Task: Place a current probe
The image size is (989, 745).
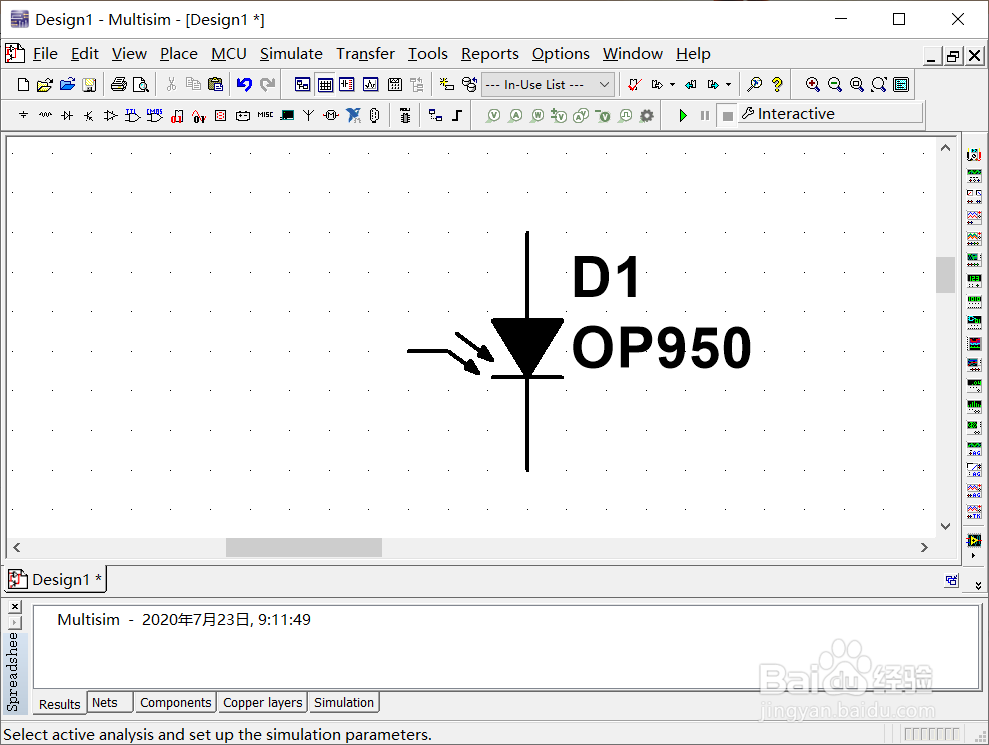Action: (516, 115)
